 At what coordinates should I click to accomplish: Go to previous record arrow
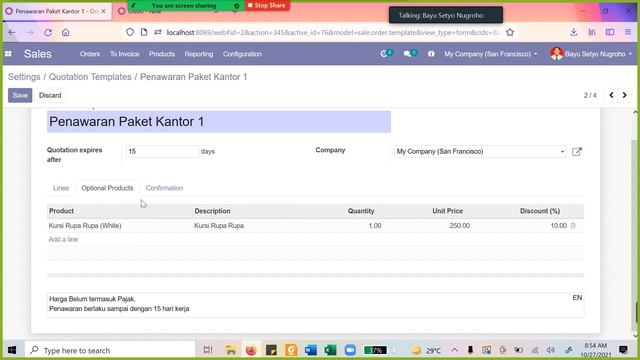(x=611, y=95)
